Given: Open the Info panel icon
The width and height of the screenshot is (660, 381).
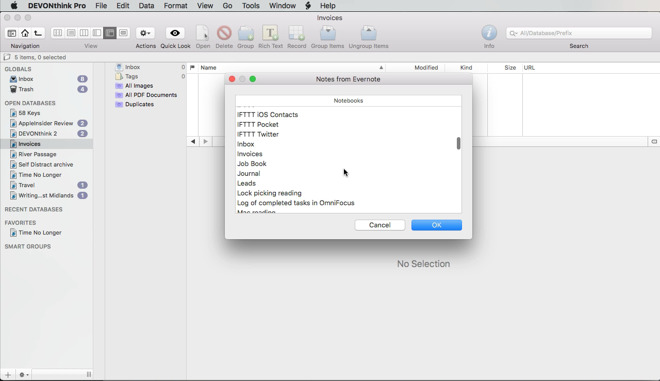Looking at the screenshot, I should 489,33.
